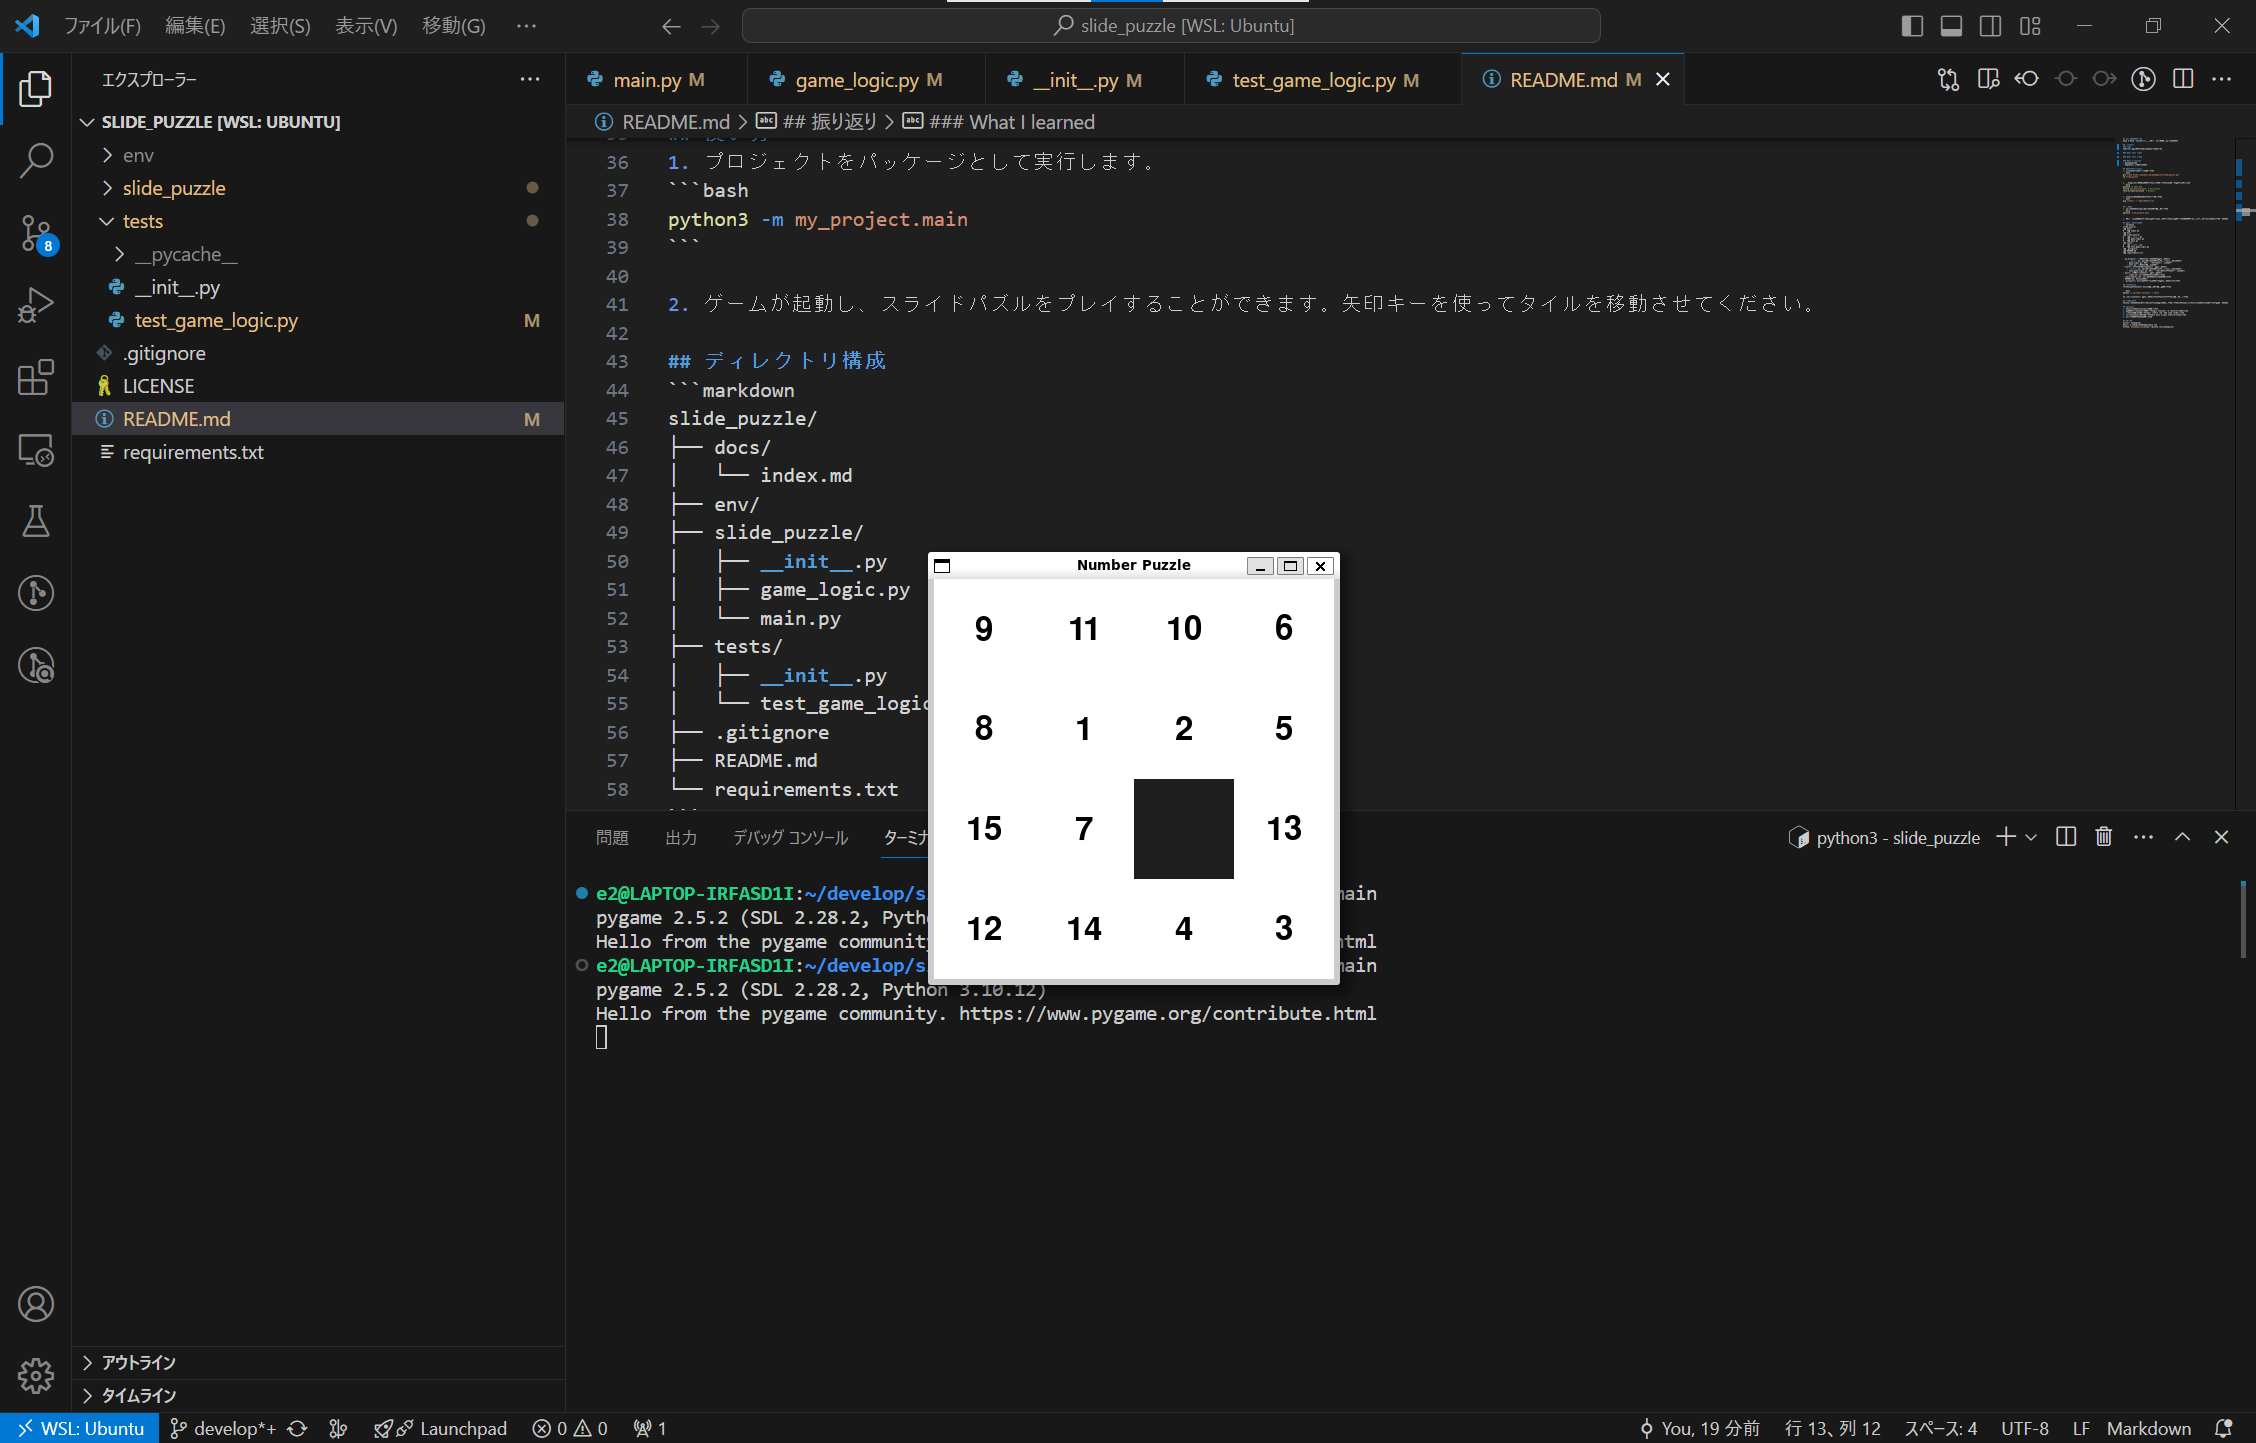Open notifications bell in status bar
The width and height of the screenshot is (2256, 1443).
2224,1428
